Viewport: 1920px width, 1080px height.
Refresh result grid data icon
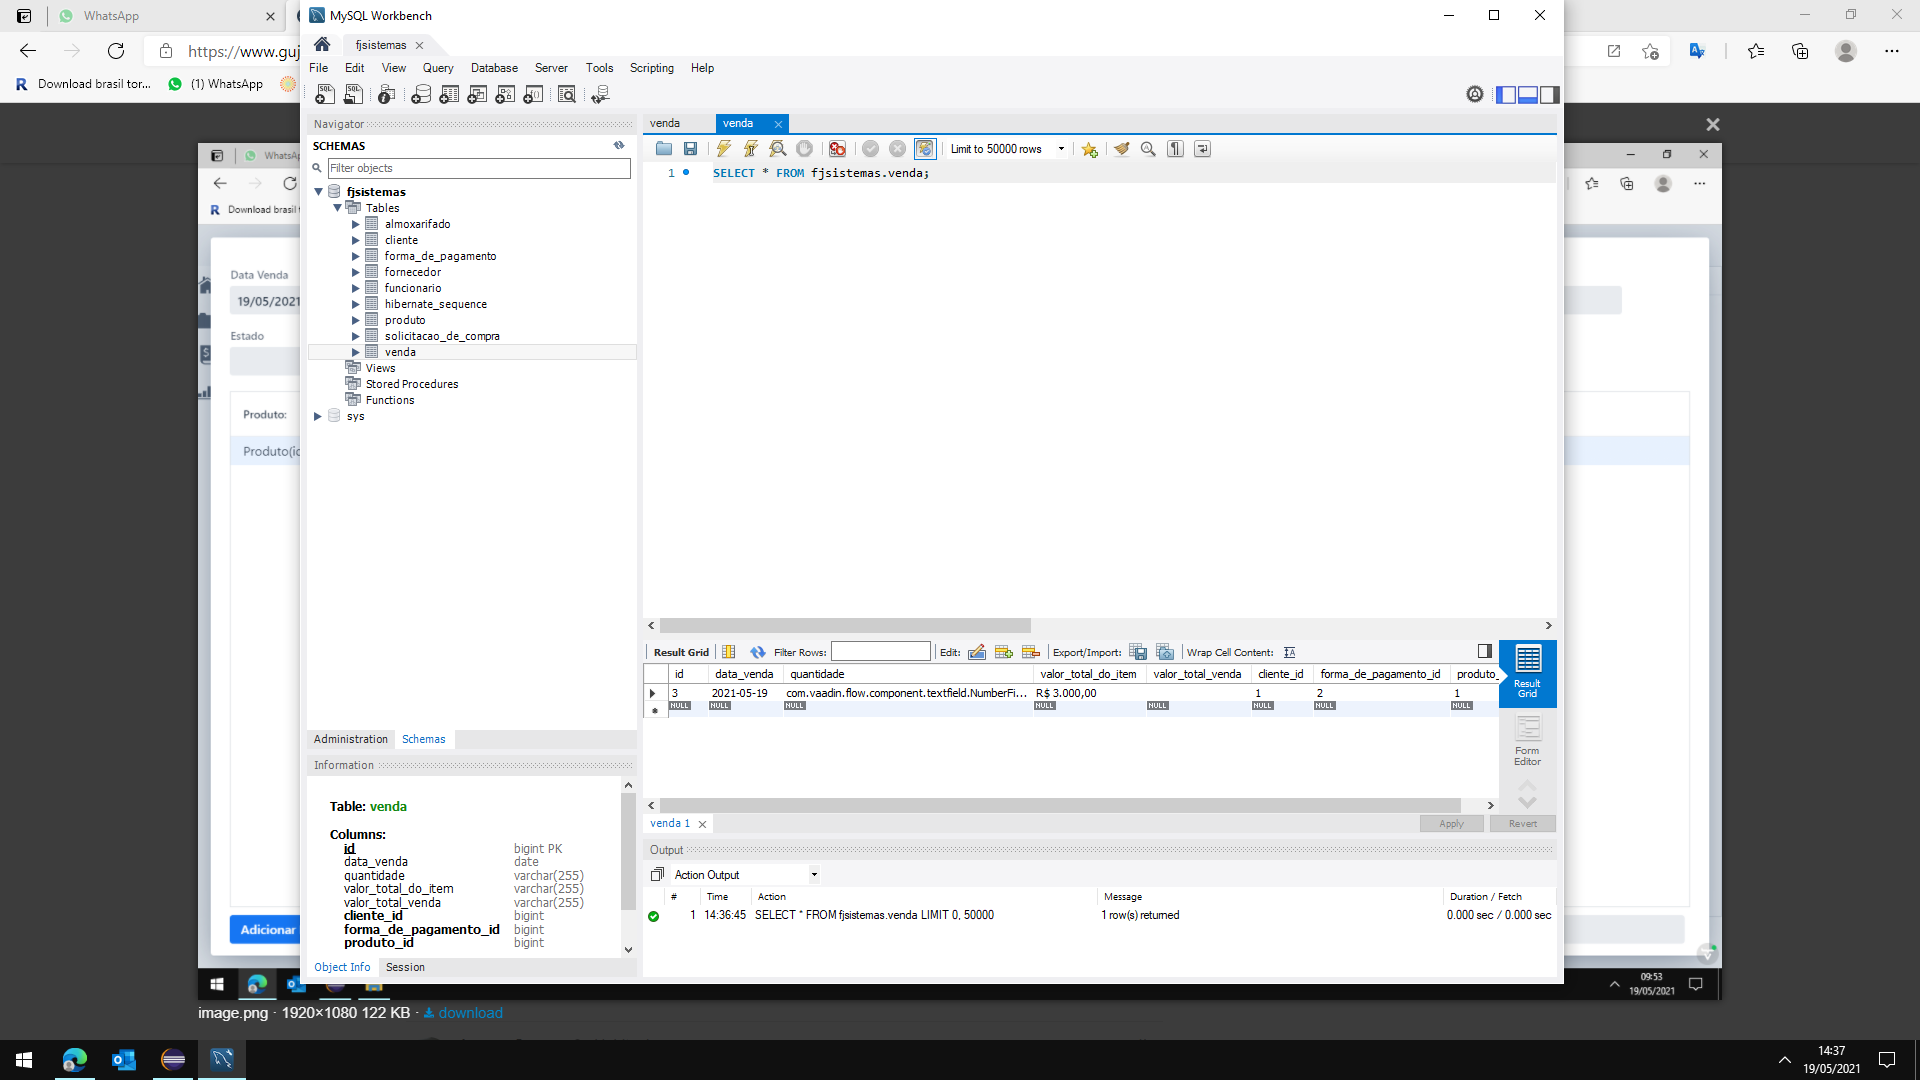(758, 652)
